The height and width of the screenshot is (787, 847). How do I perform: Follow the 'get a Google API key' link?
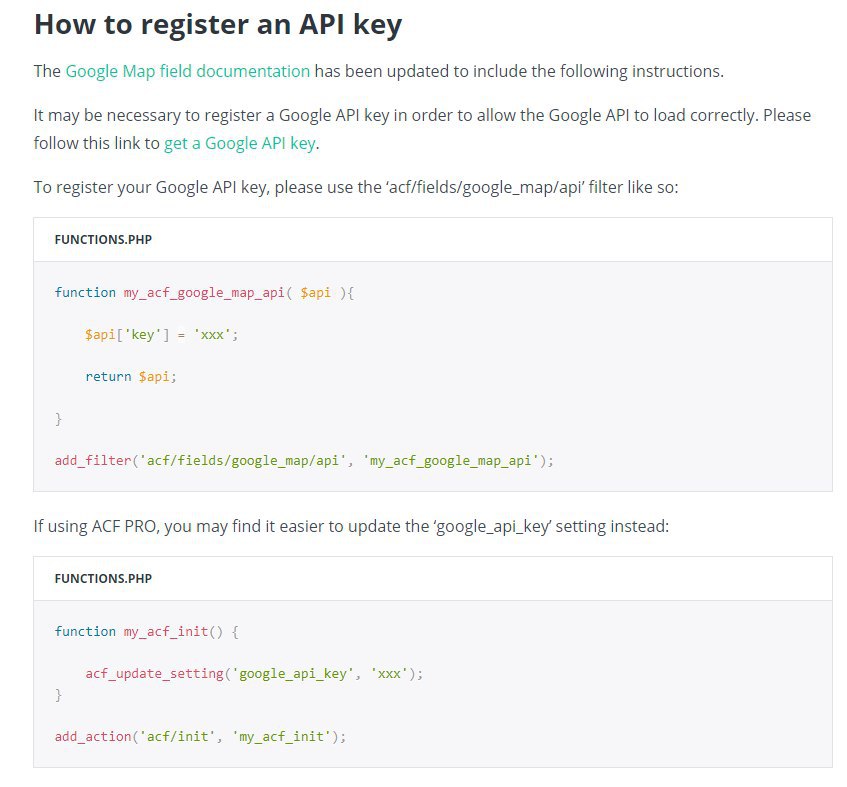[x=240, y=143]
